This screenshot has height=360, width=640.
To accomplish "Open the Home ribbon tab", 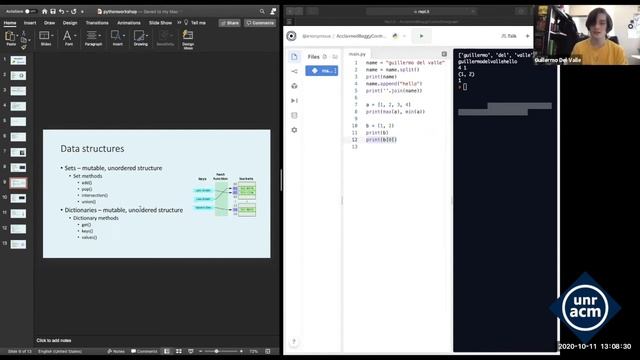I will tap(10, 23).
